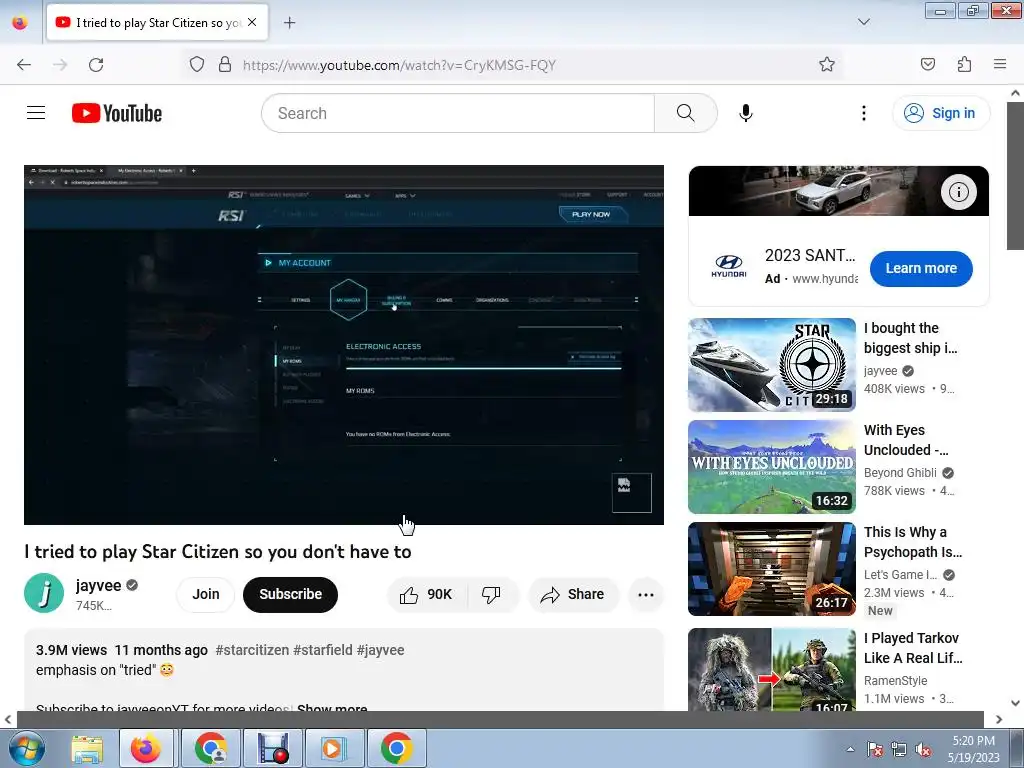This screenshot has width=1024, height=768.
Task: Select the Star Citizen video tab
Action: tap(157, 23)
